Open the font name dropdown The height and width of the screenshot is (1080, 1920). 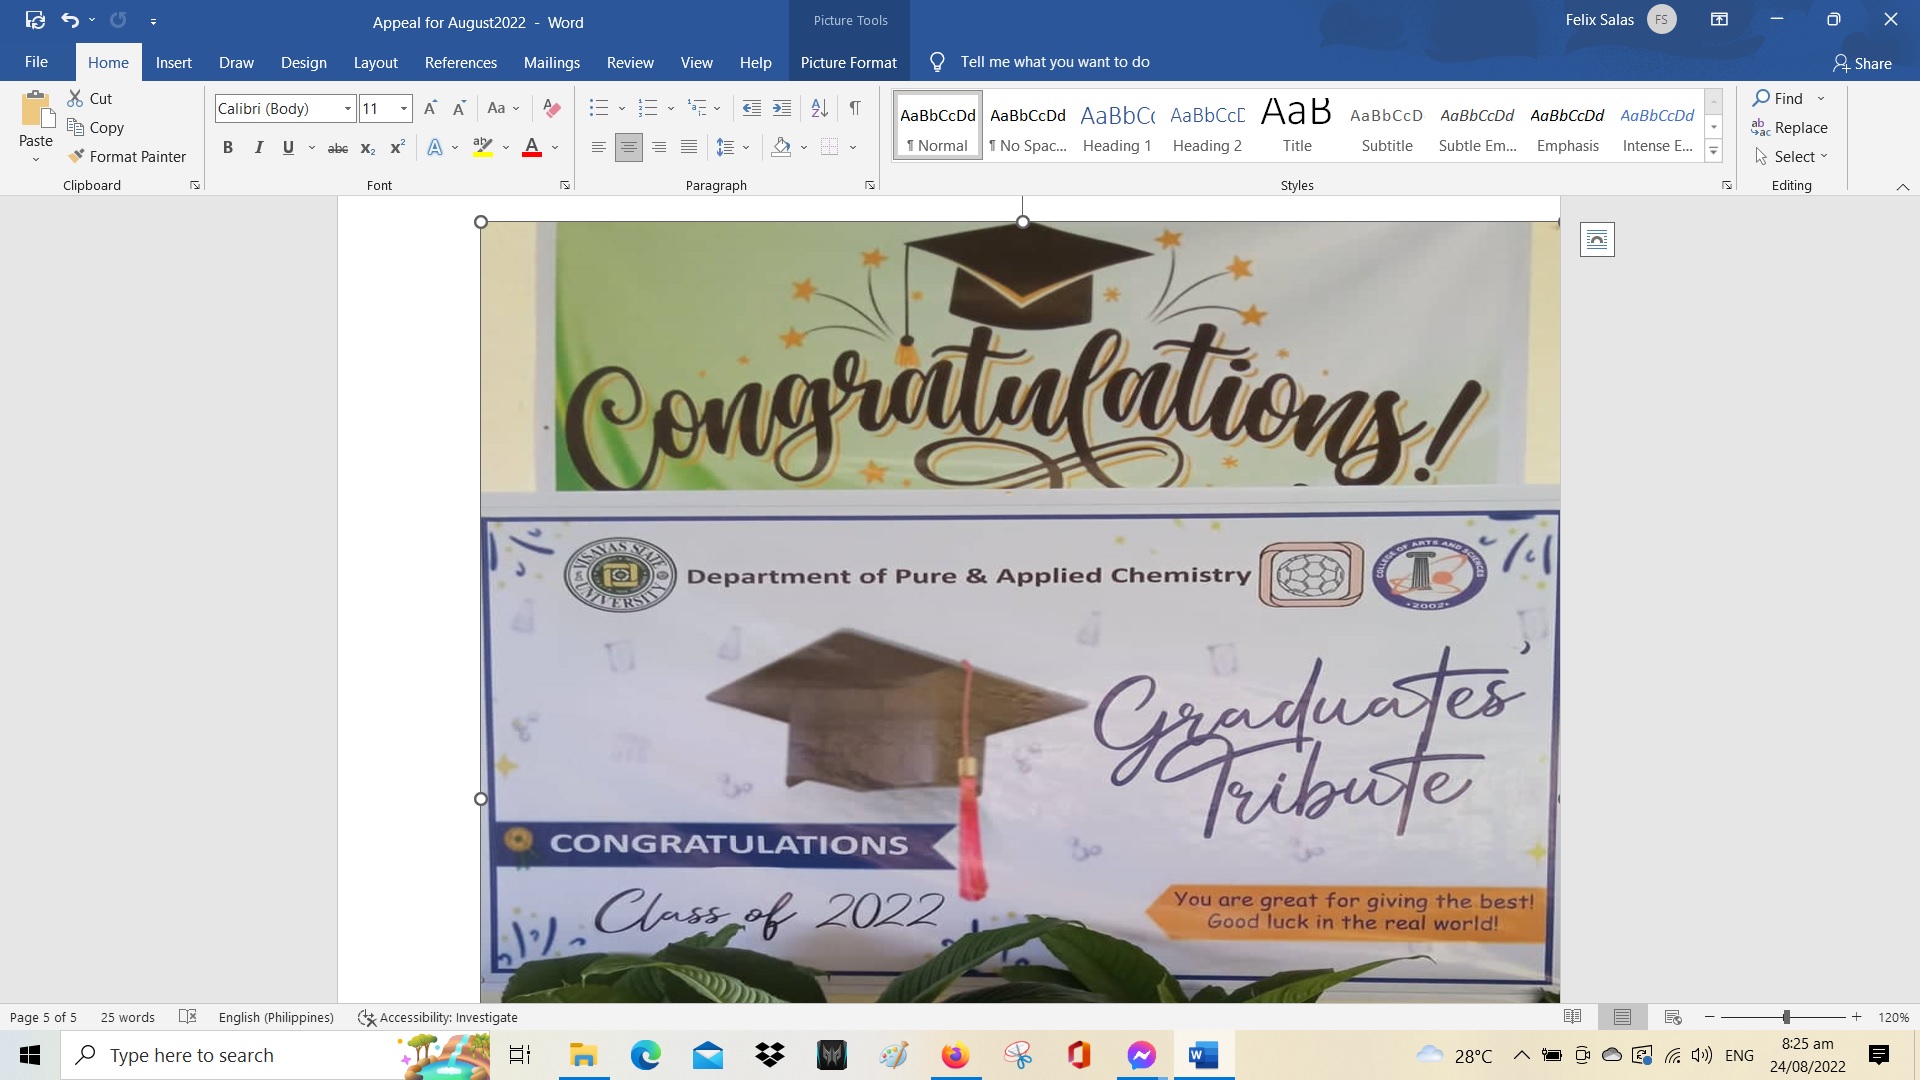coord(347,108)
